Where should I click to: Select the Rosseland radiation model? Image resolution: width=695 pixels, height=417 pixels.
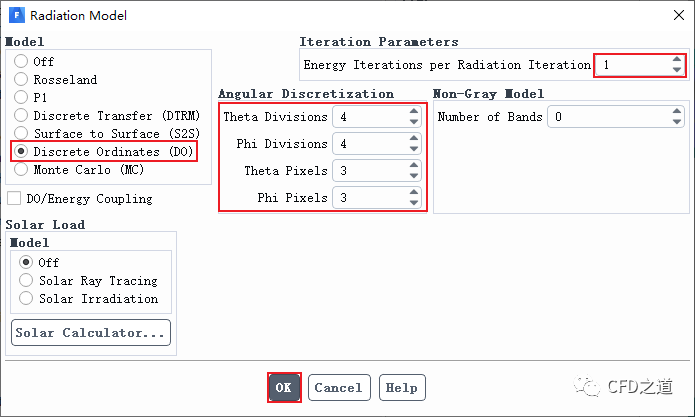(x=21, y=79)
